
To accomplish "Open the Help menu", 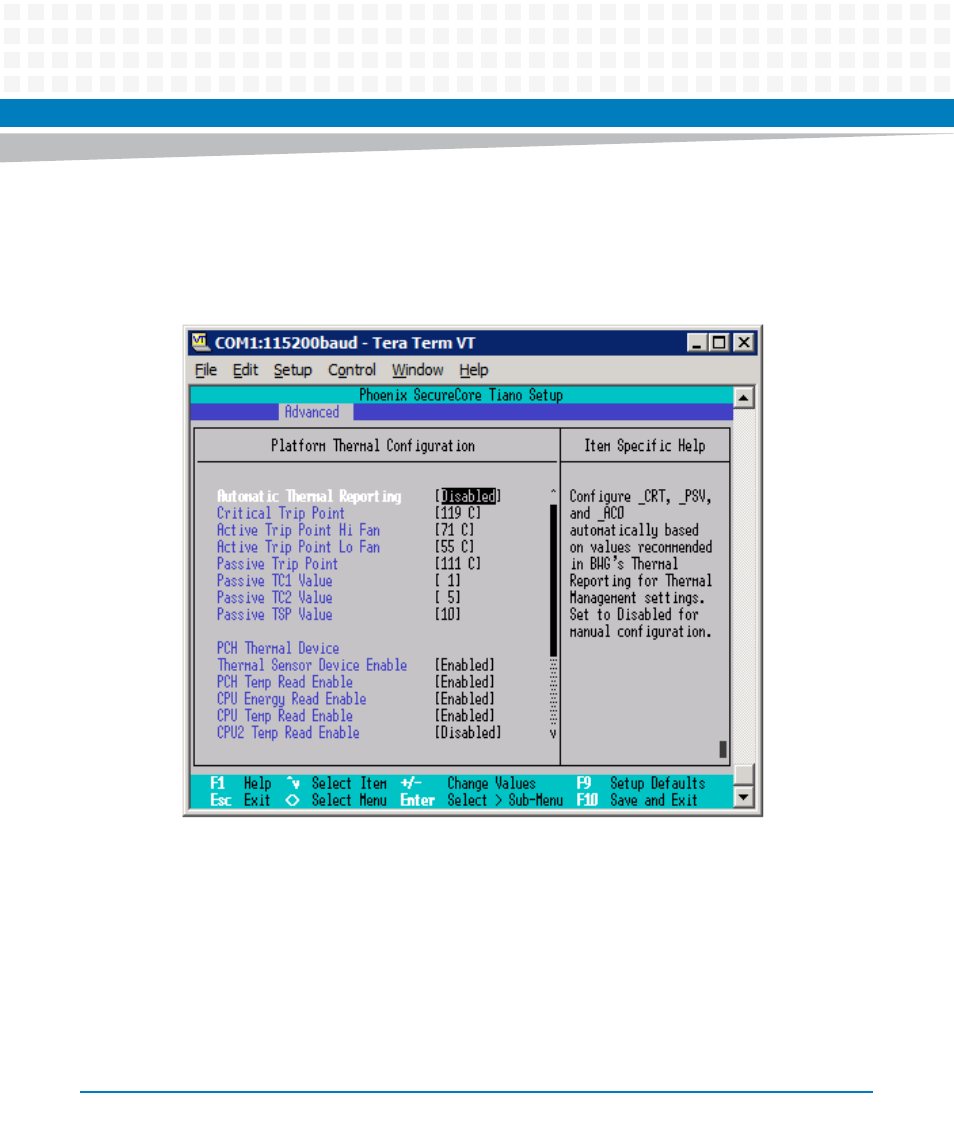I will 473,370.
